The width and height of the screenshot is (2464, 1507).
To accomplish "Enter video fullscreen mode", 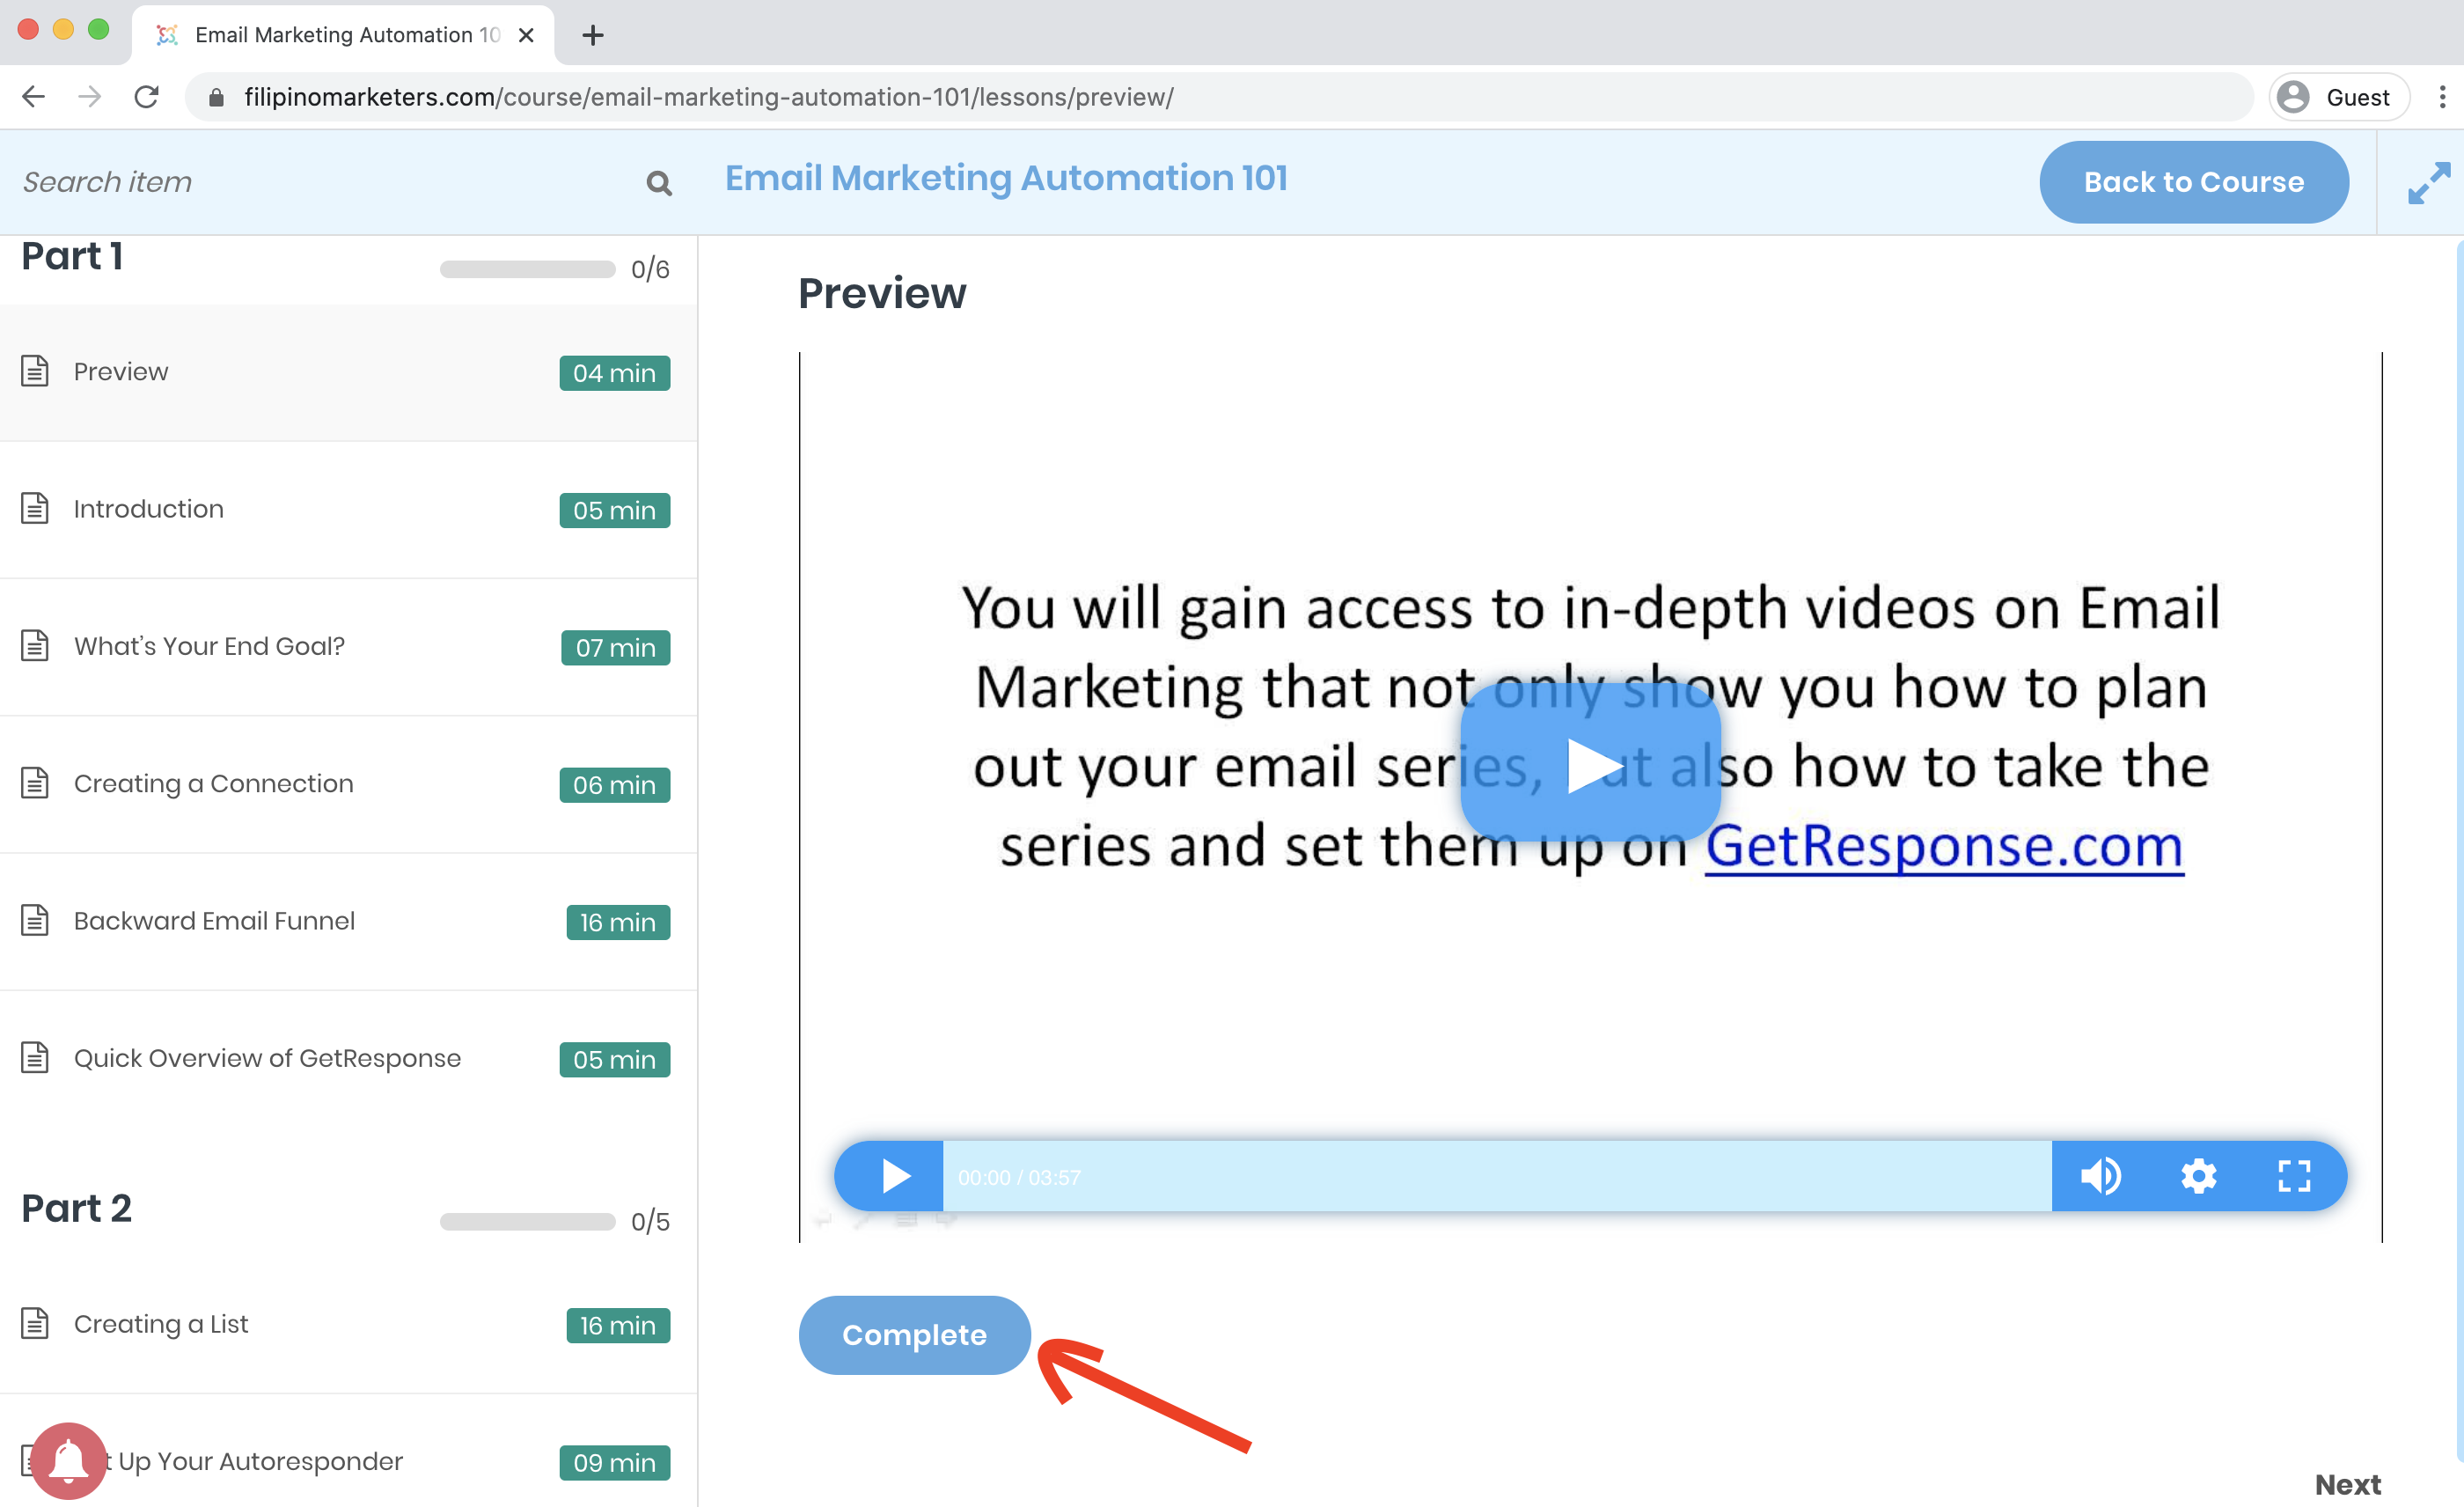I will [x=2294, y=1176].
